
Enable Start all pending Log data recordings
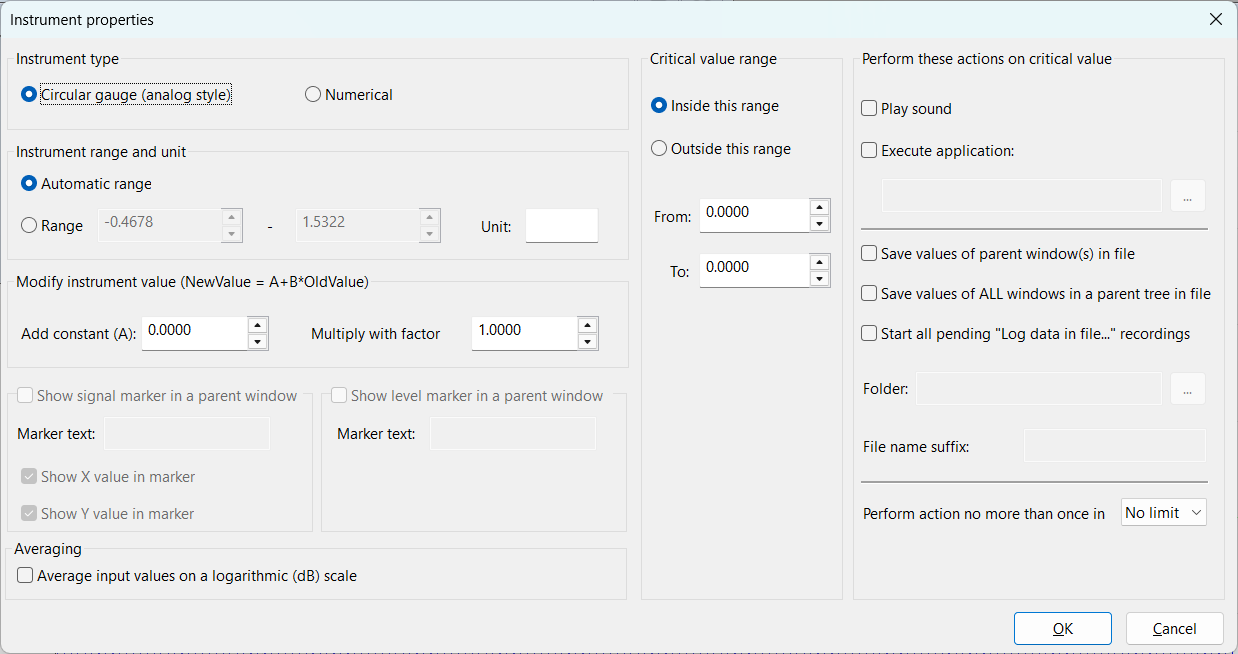[x=869, y=334]
